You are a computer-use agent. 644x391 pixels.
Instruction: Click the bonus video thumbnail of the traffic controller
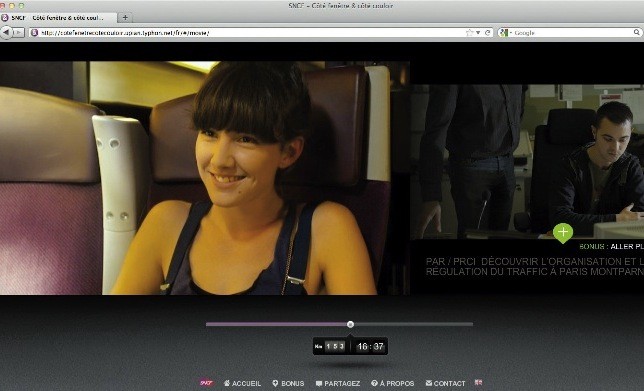(527, 161)
